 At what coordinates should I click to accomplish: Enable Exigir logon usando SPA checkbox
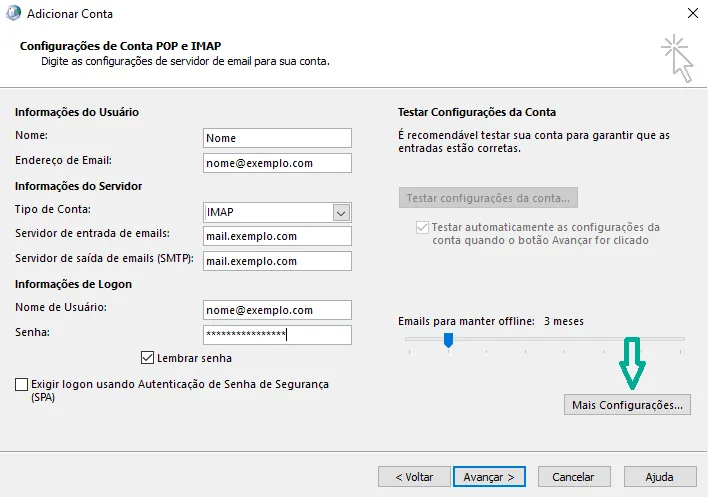tap(21, 385)
